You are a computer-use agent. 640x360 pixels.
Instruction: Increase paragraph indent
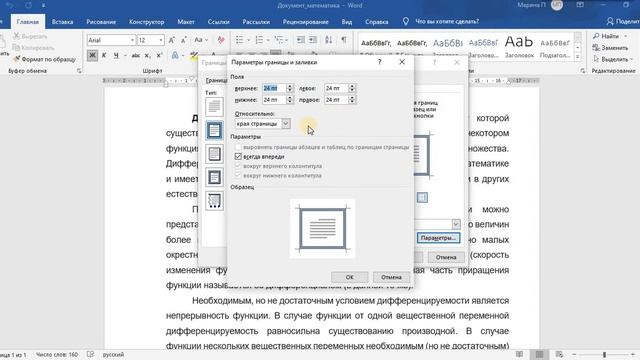tap(313, 40)
